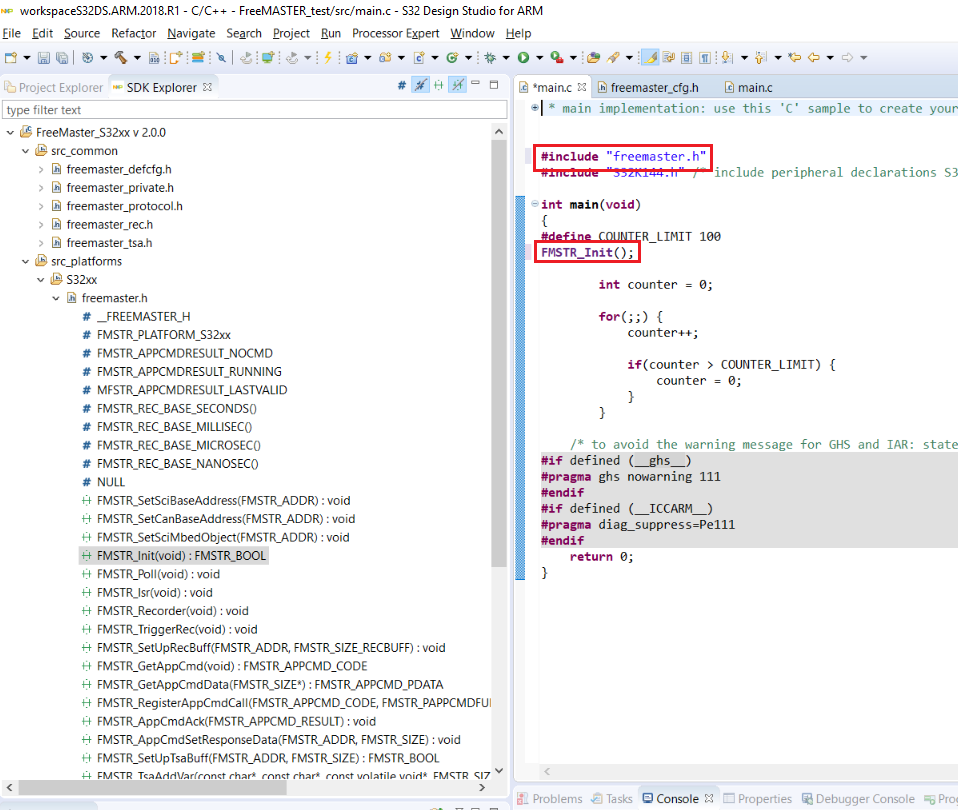
Task: Click the New C source file icon
Action: (x=419, y=57)
